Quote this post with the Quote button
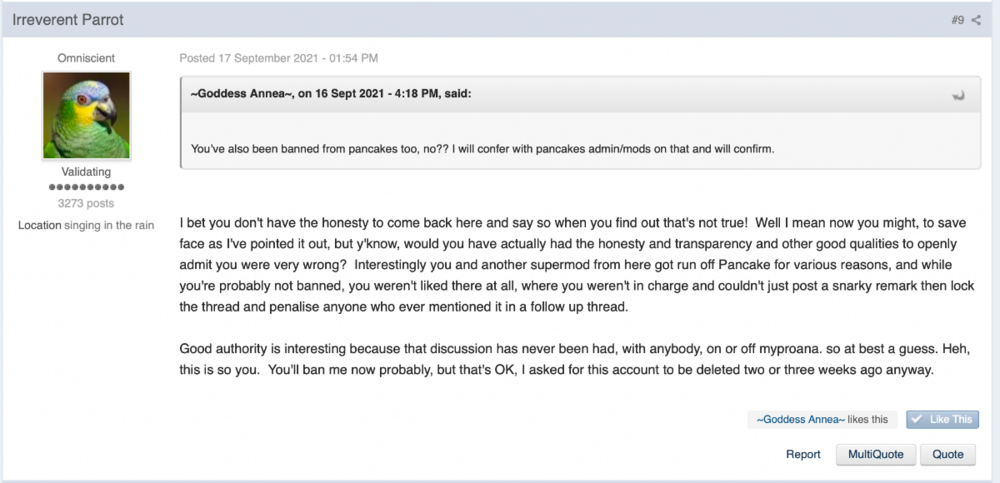Image resolution: width=1000 pixels, height=483 pixels. (x=948, y=454)
